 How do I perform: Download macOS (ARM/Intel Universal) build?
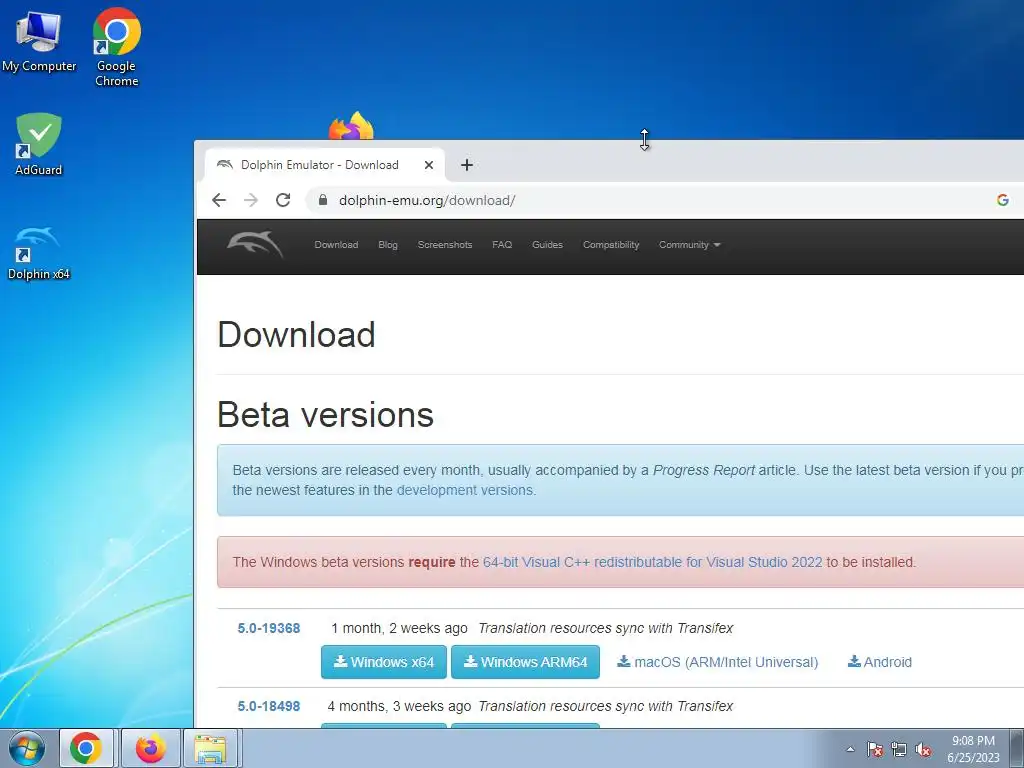tap(718, 662)
